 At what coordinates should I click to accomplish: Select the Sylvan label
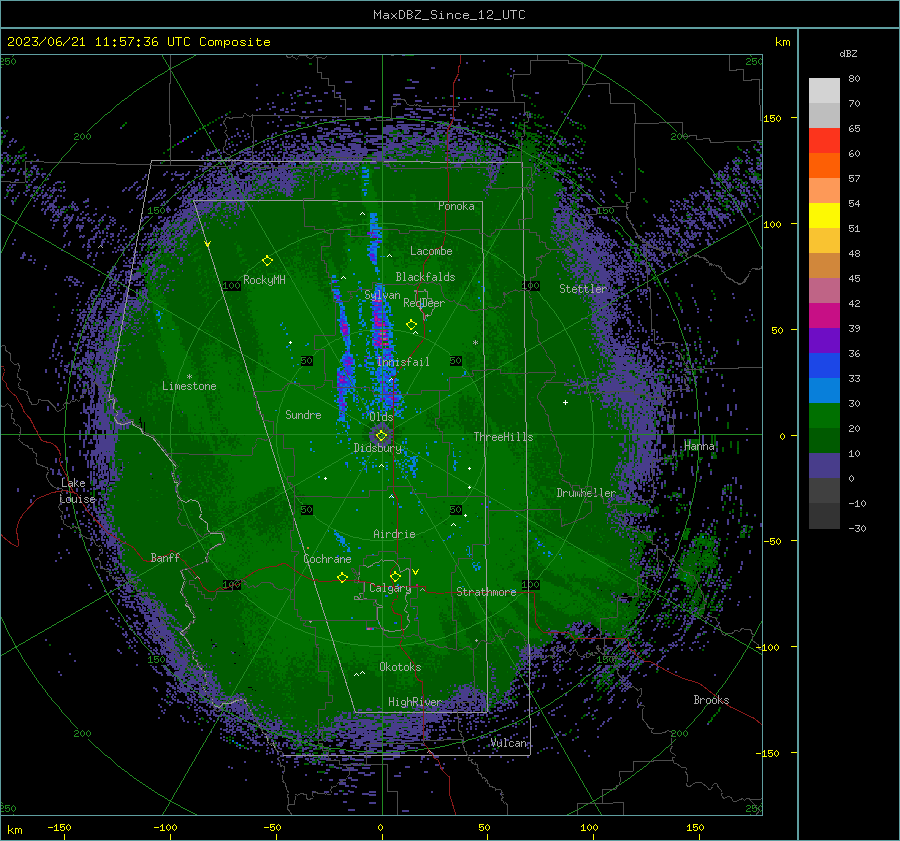382,295
